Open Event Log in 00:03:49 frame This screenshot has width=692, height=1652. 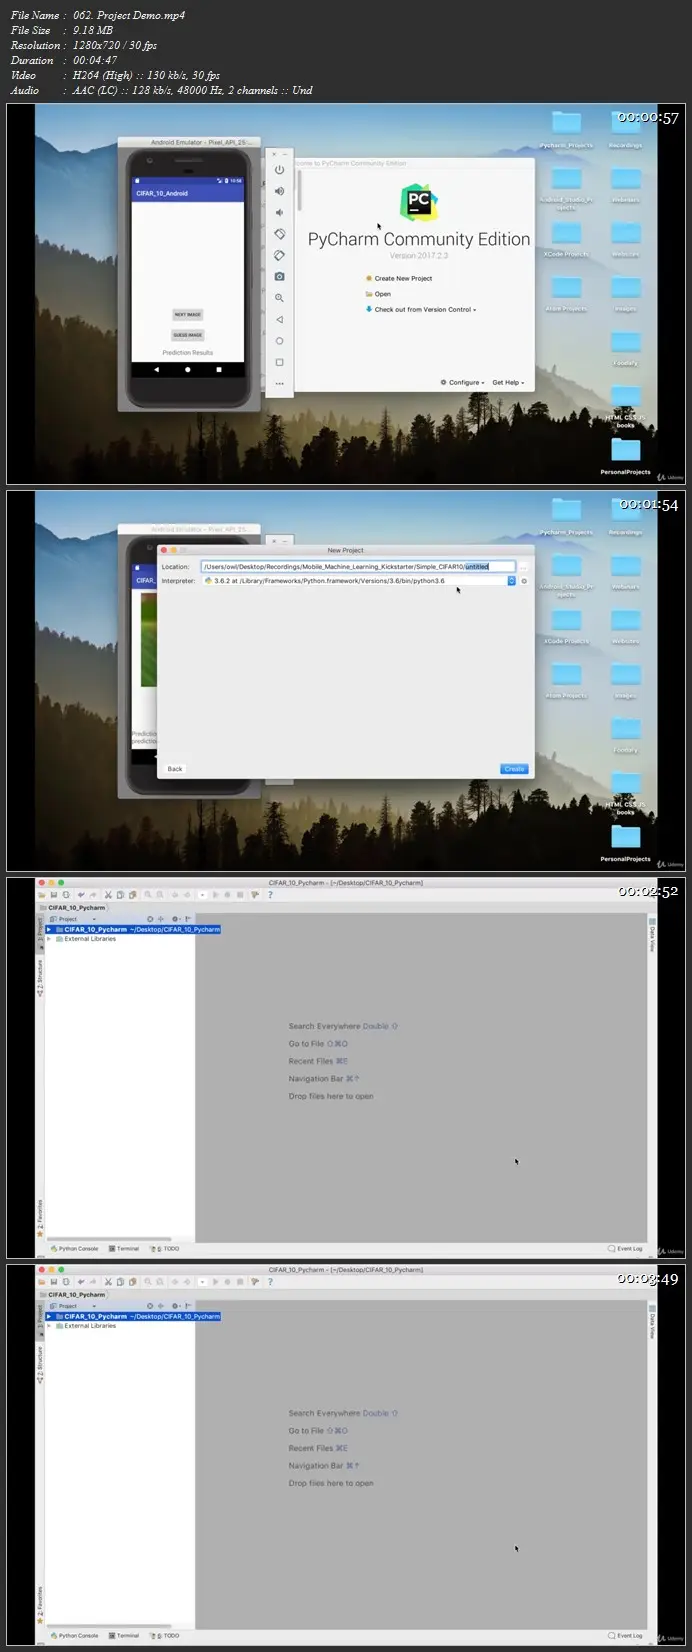tap(626, 1635)
